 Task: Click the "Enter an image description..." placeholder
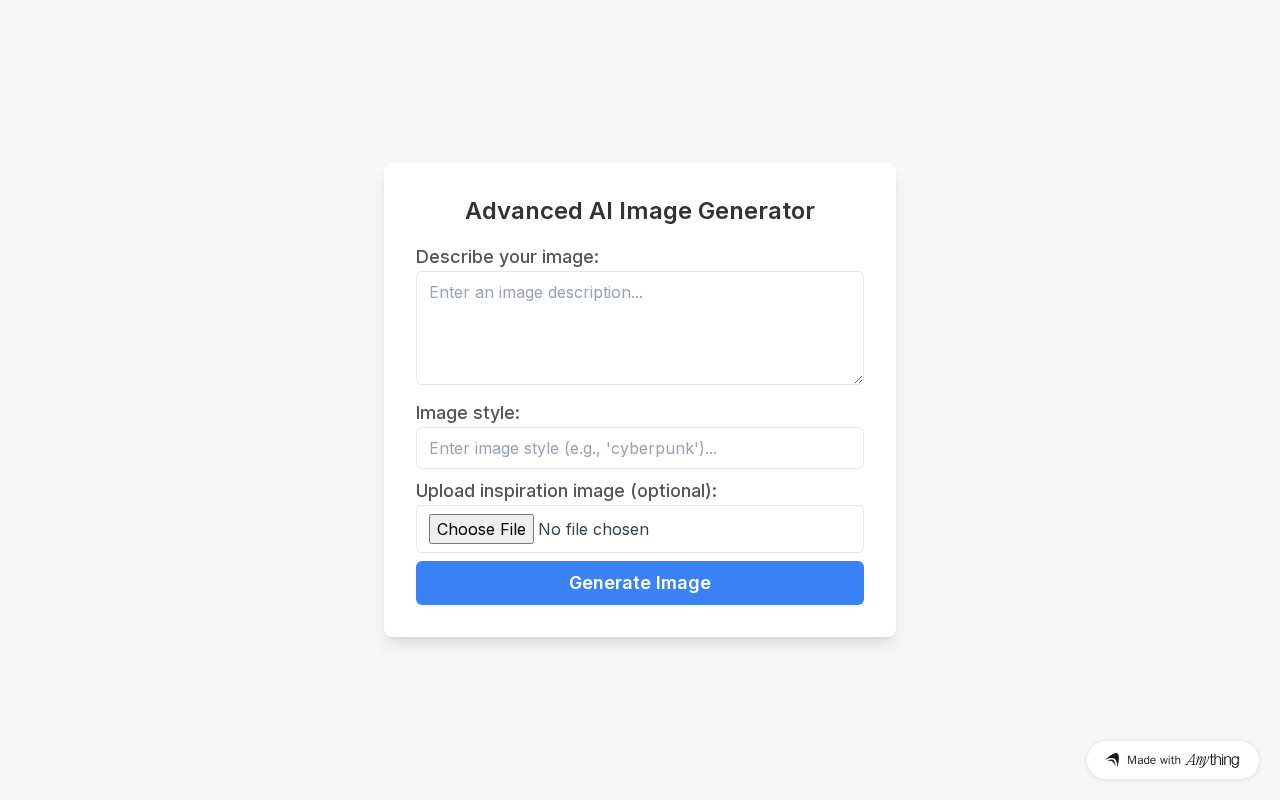(x=536, y=292)
